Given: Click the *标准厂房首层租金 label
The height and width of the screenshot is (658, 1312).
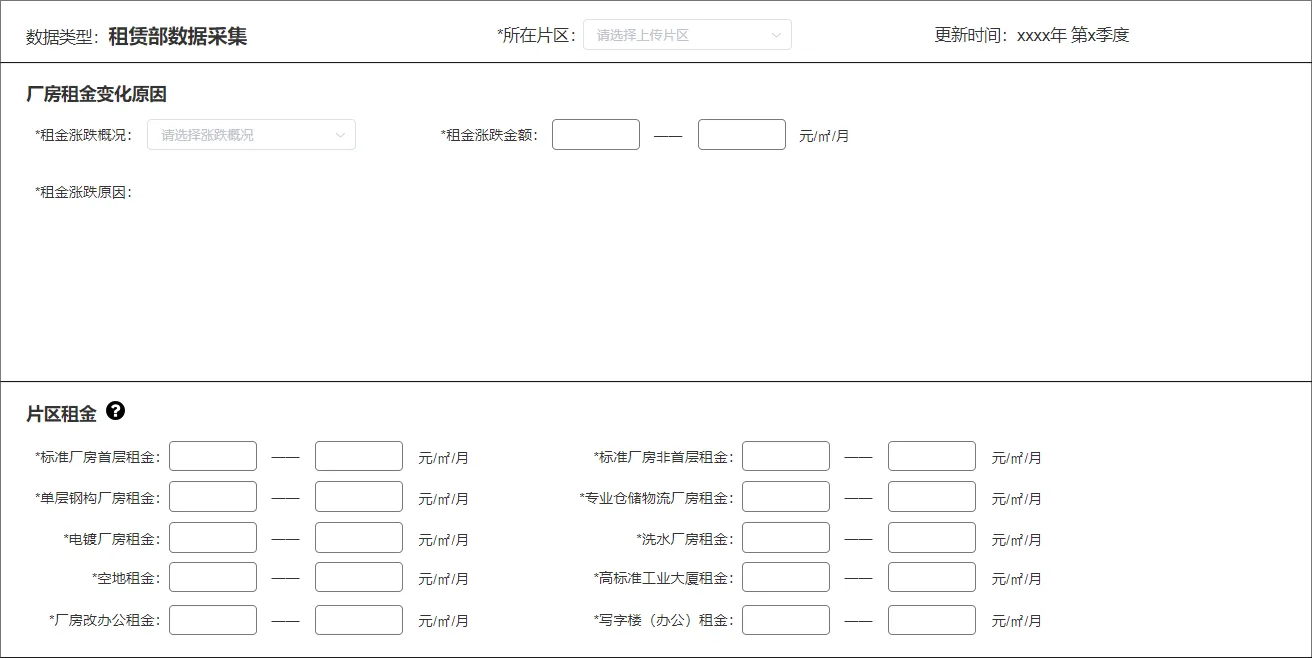Looking at the screenshot, I should (x=98, y=457).
